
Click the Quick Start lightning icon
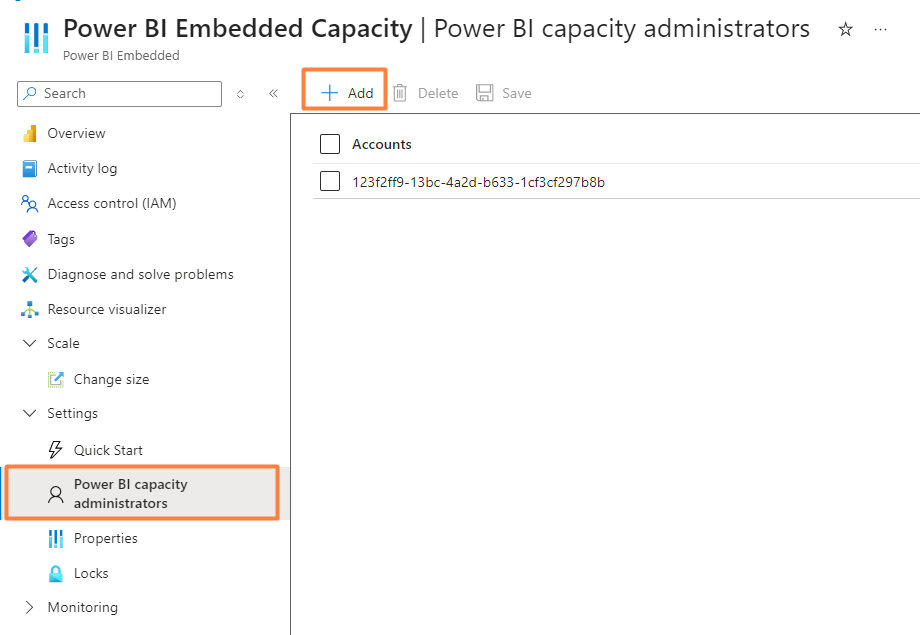(56, 451)
